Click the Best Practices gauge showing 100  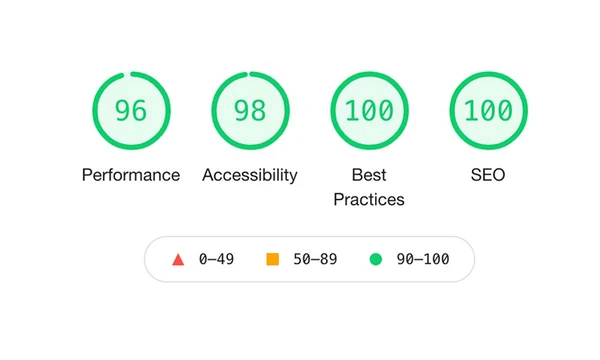pos(369,111)
